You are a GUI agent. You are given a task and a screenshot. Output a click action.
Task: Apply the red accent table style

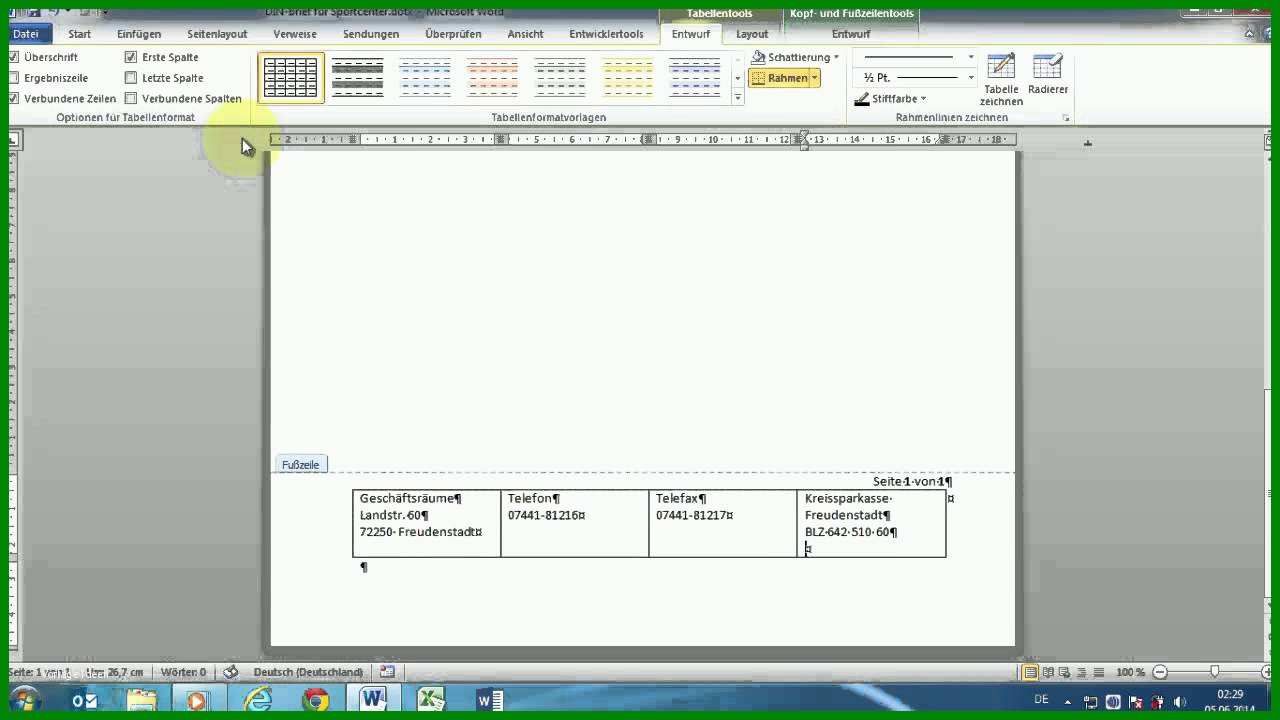pyautogui.click(x=492, y=77)
